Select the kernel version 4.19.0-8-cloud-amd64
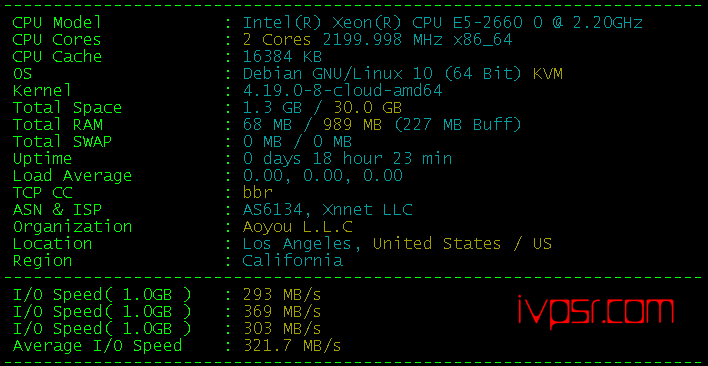 tap(342, 91)
